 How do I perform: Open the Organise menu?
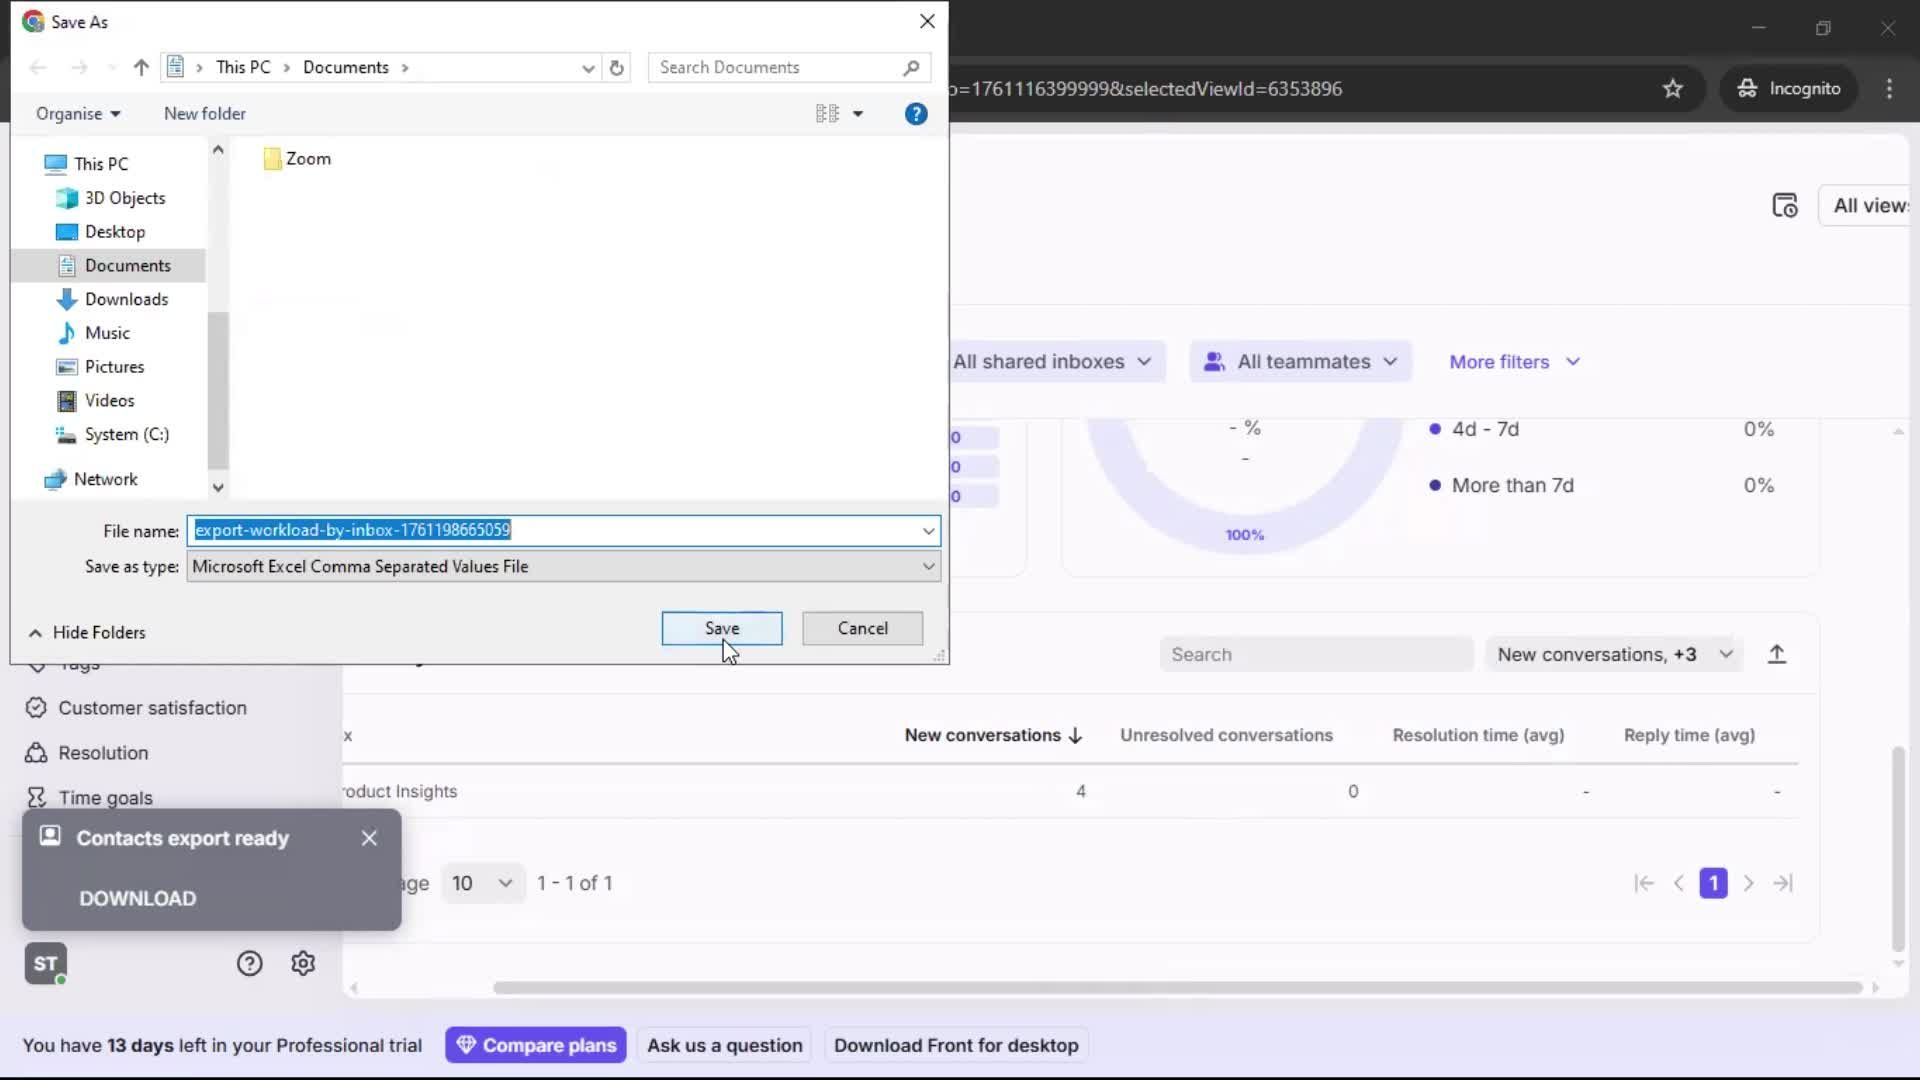(77, 113)
